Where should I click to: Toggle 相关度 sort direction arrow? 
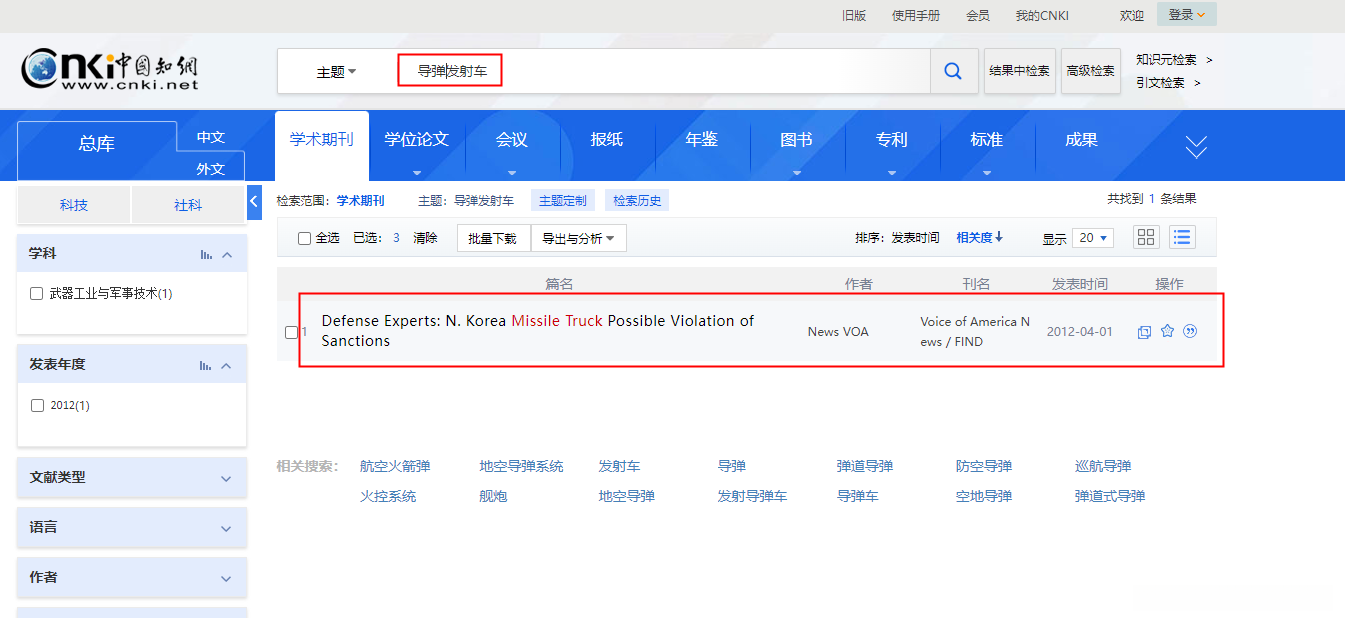999,237
